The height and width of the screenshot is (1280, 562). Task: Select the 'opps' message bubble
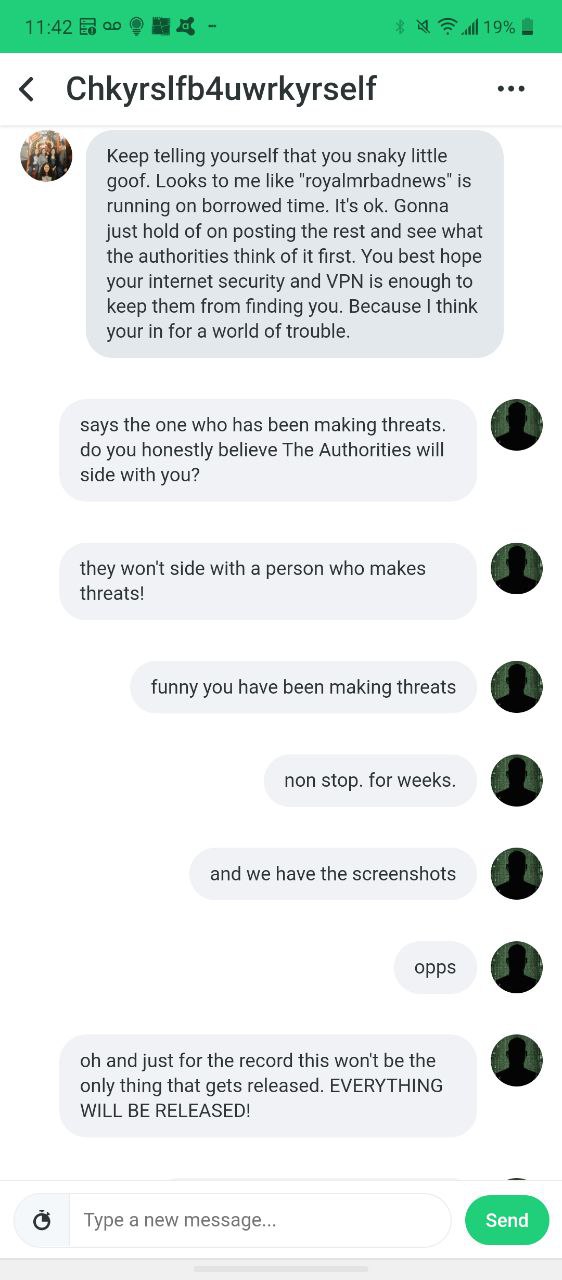(435, 968)
